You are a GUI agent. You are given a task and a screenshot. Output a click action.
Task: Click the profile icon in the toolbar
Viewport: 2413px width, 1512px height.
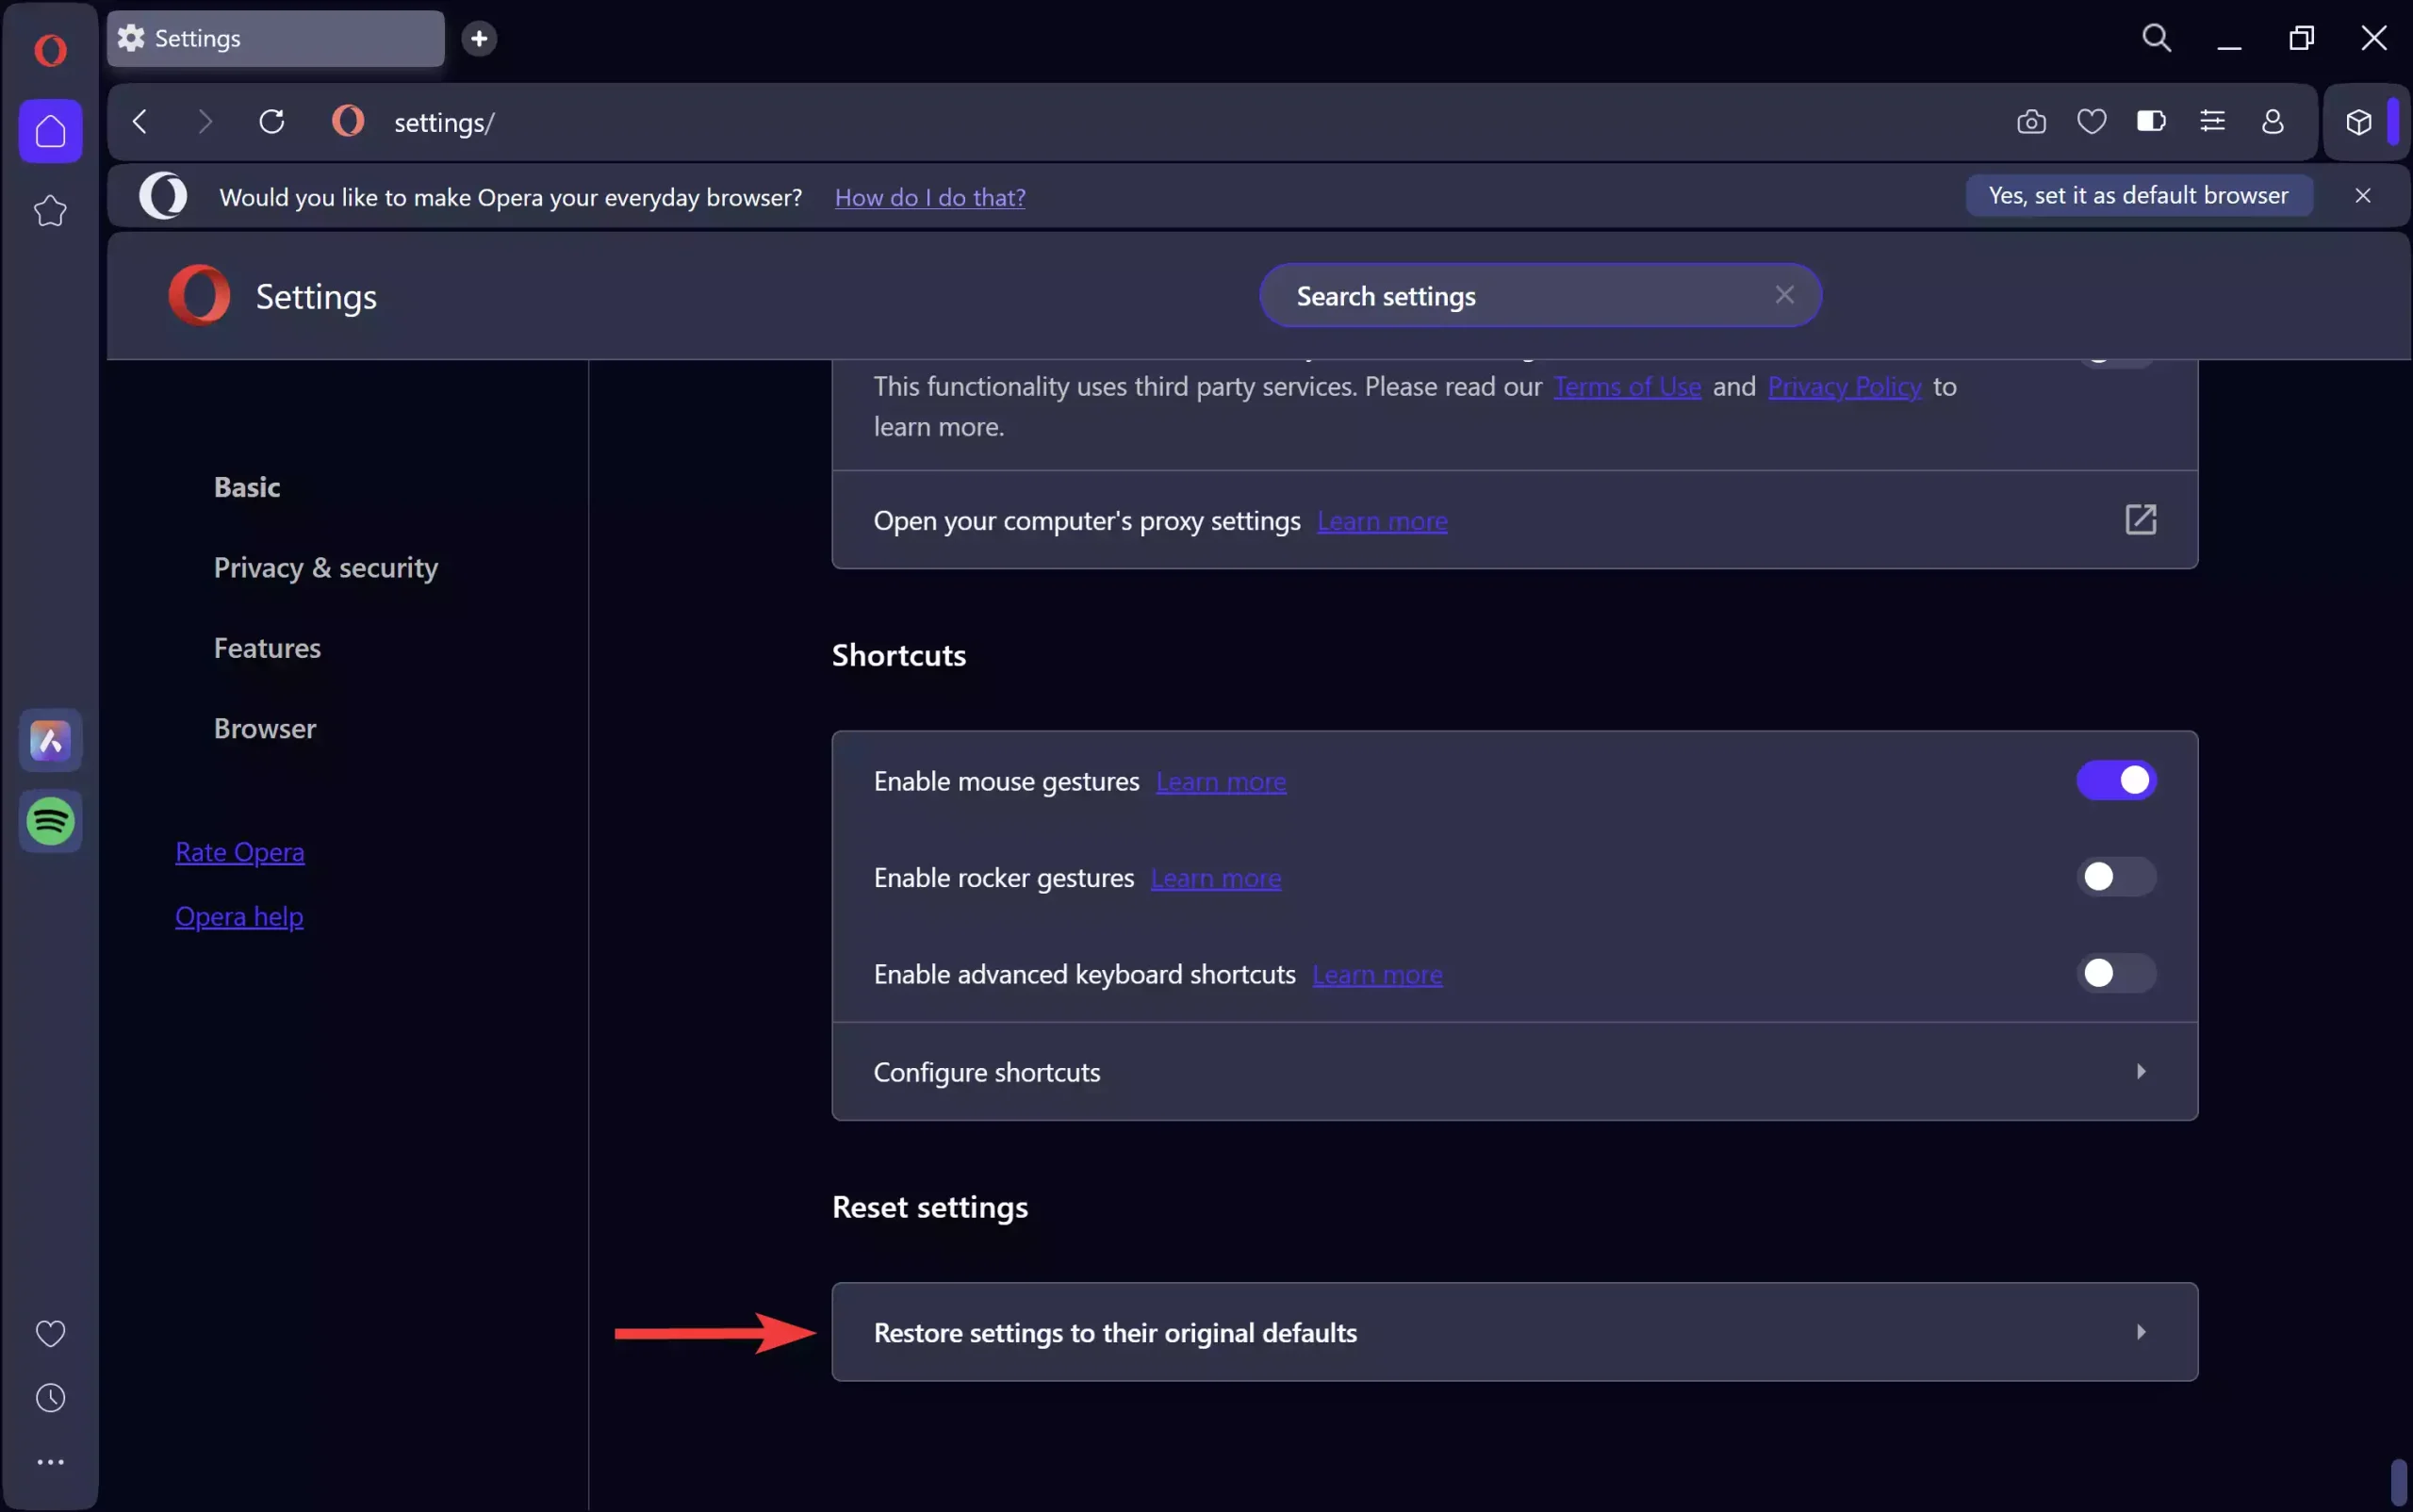click(2273, 122)
